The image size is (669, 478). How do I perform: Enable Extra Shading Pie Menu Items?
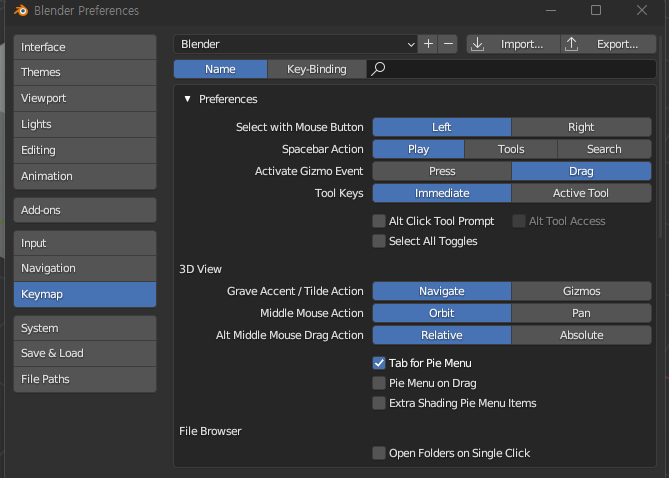point(379,403)
